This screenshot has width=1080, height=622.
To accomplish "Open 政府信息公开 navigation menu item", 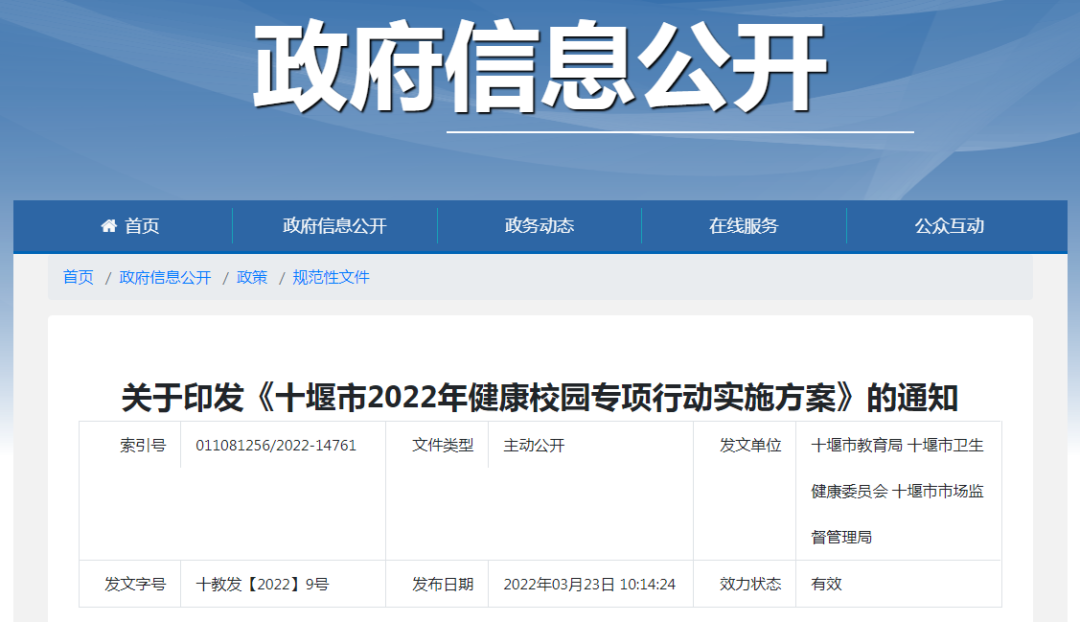I will 335,226.
